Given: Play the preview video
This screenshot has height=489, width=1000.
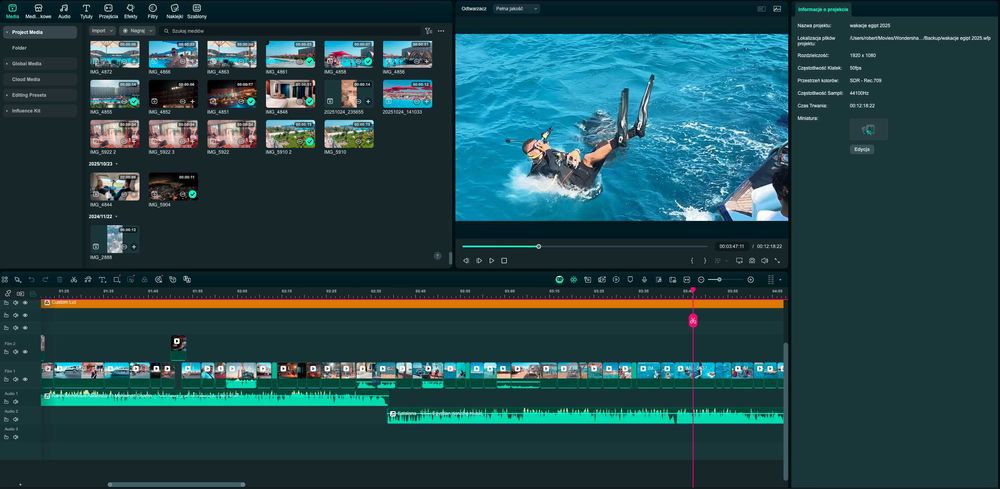Looking at the screenshot, I should coord(491,260).
